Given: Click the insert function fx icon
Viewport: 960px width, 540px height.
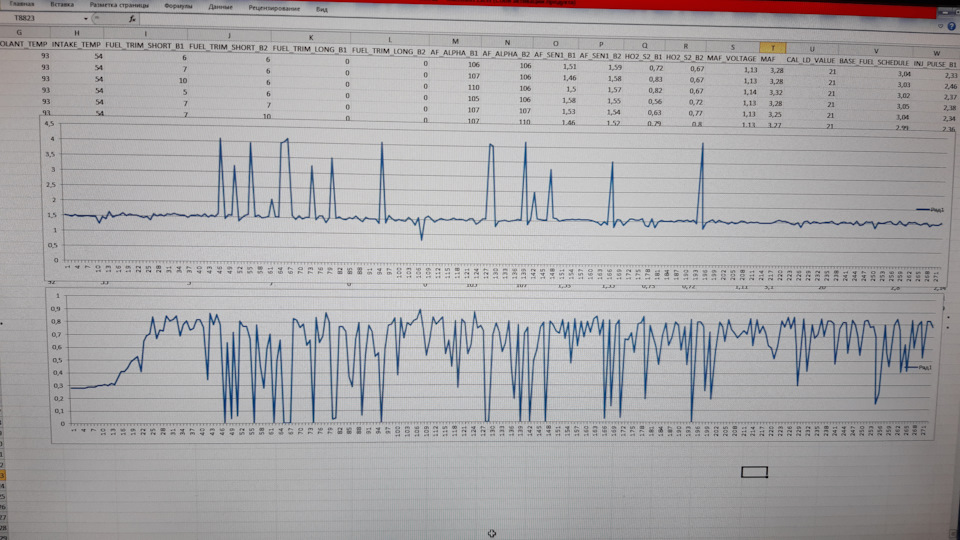Looking at the screenshot, I should [132, 19].
